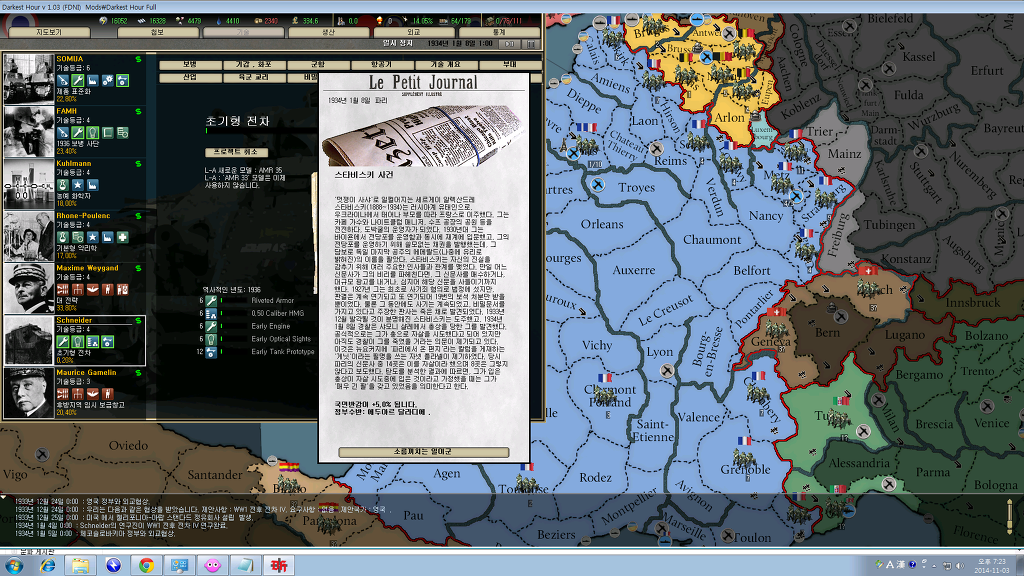Image resolution: width=1024 pixels, height=576 pixels.
Task: Click 0.50 Caliber HMG component icon
Action: [211, 313]
